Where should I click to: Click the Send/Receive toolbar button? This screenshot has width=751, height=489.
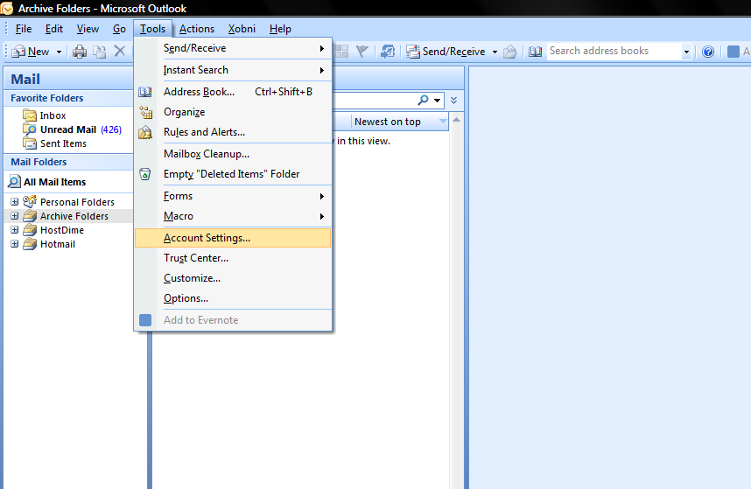point(446,51)
